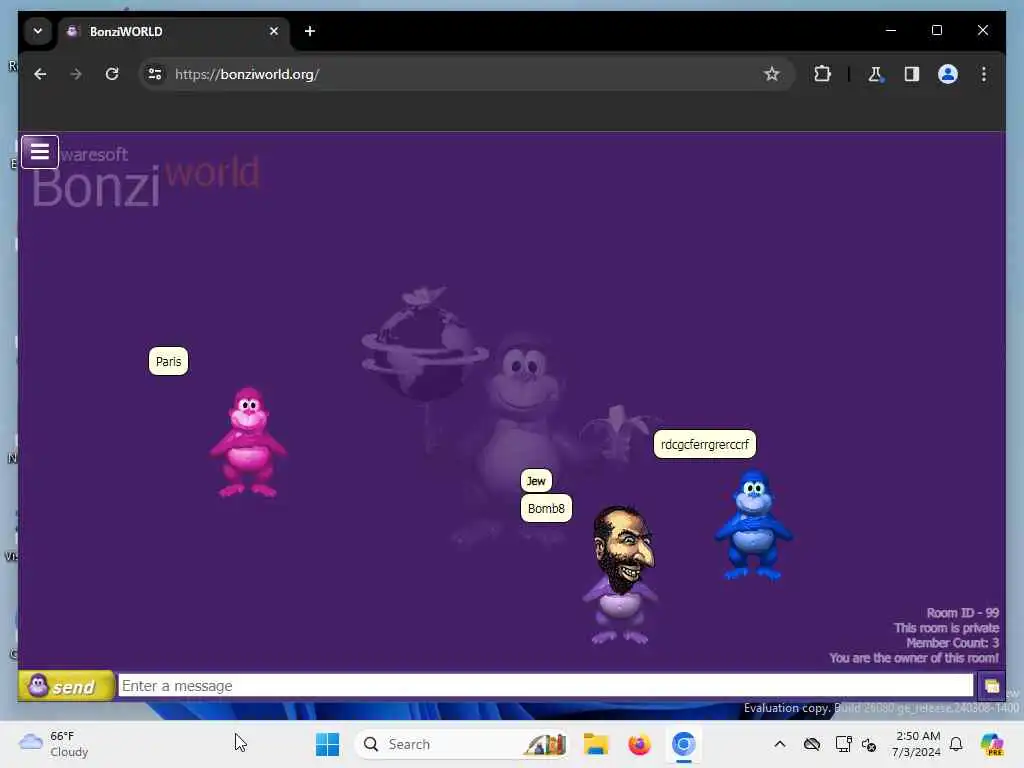Close the BonziWORLD tab
Image resolution: width=1024 pixels, height=768 pixels.
[x=274, y=31]
